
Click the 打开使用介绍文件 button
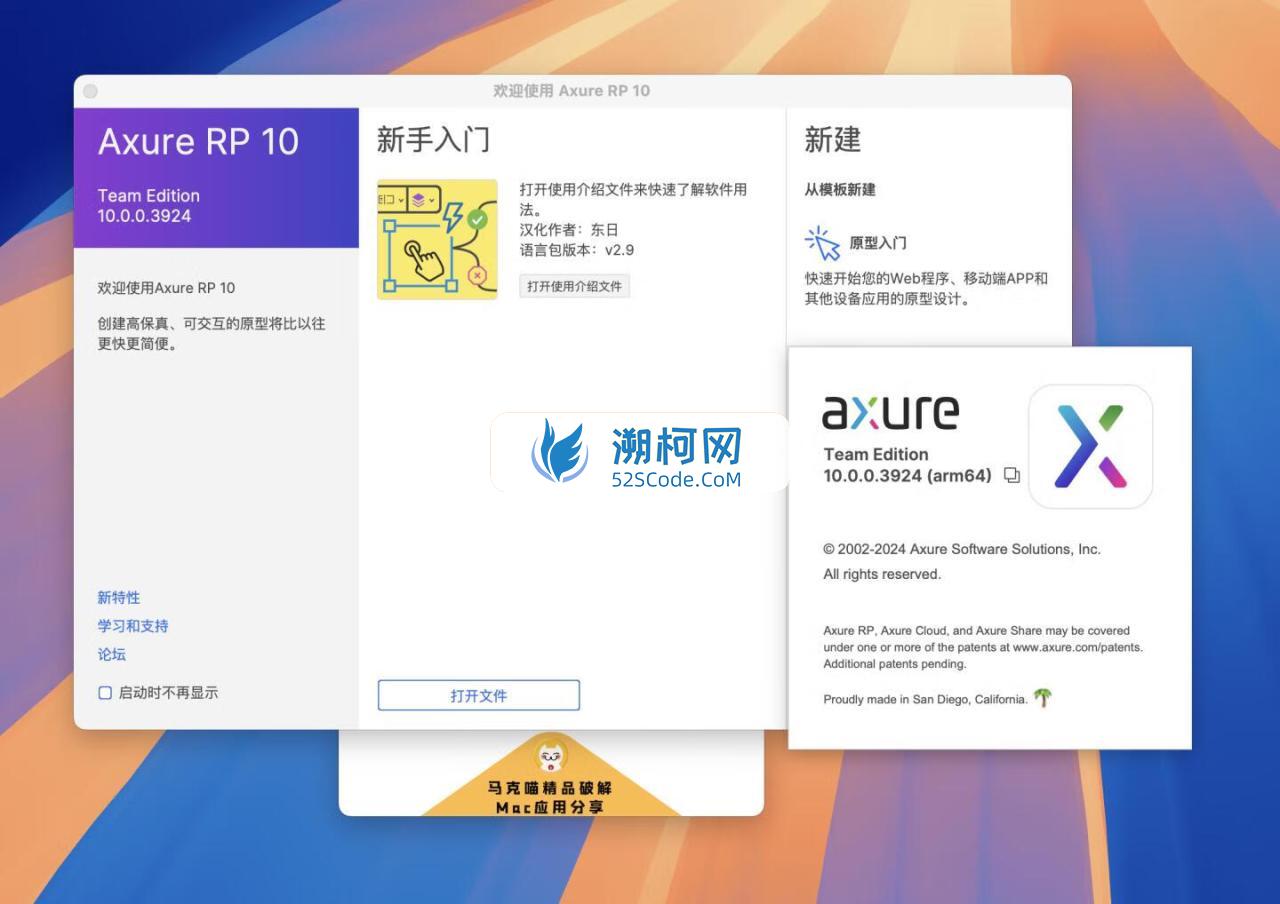574,286
